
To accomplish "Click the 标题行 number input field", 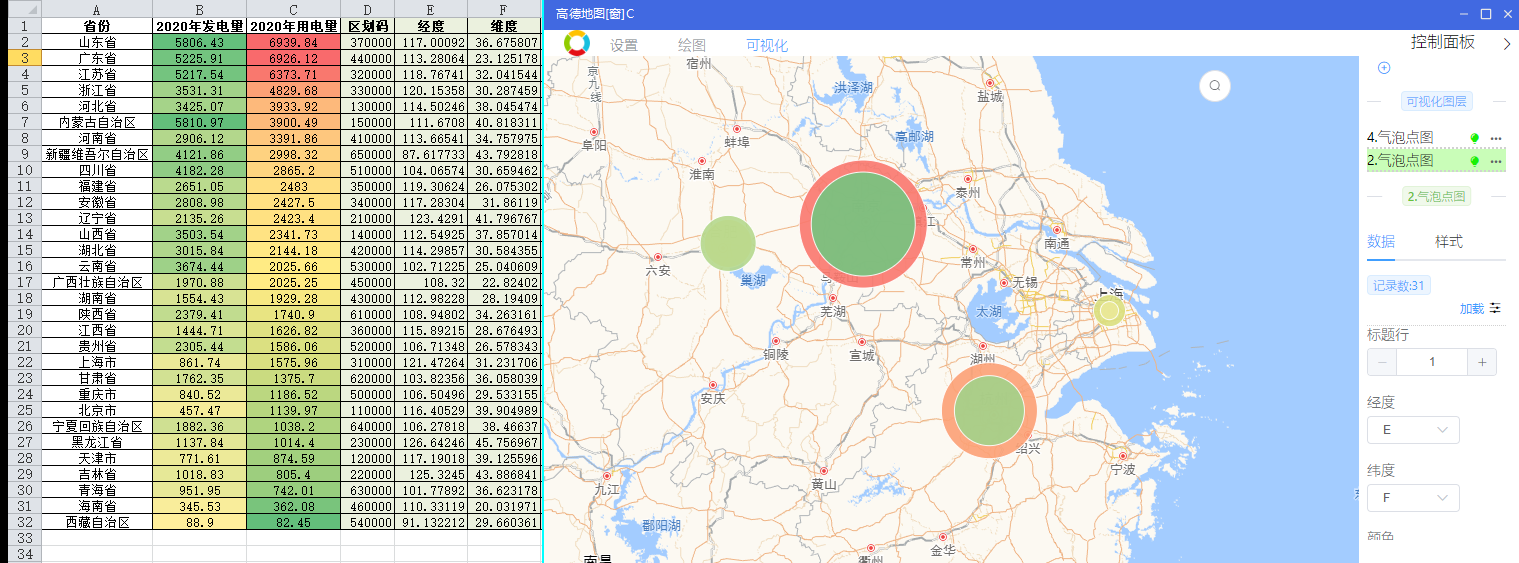I will [1432, 362].
